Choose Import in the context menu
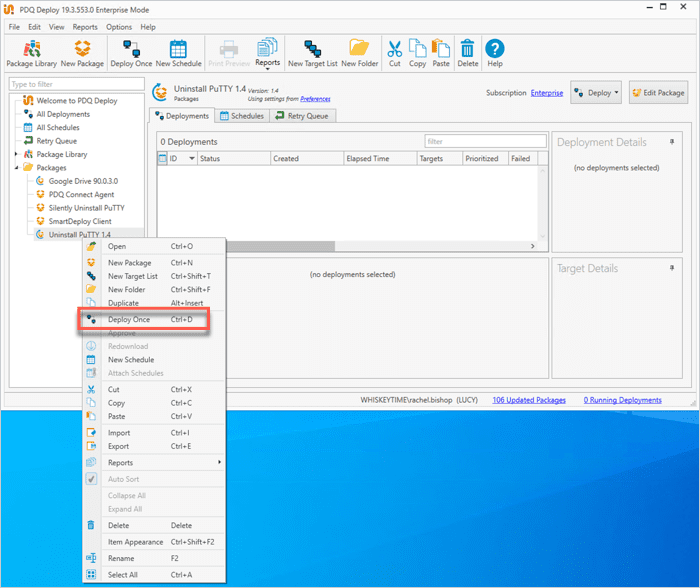The height and width of the screenshot is (588, 700). point(154,433)
